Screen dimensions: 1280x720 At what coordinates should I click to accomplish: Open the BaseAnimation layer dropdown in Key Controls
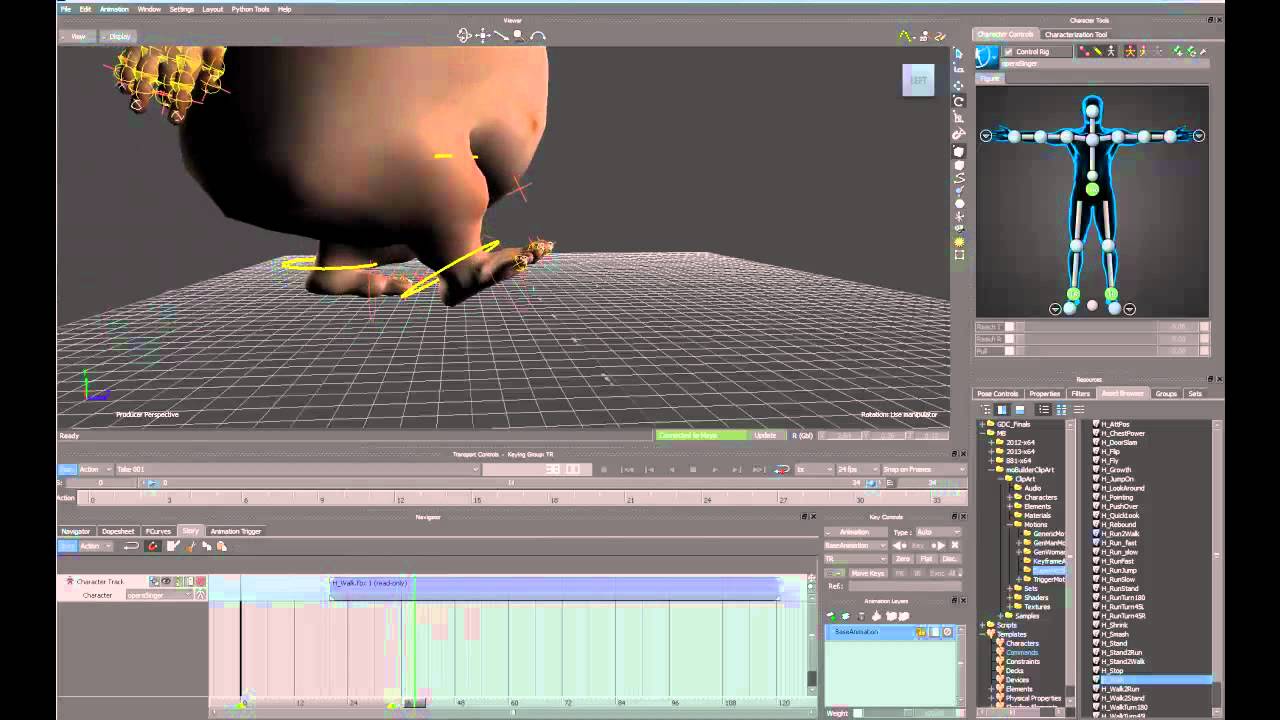(x=856, y=546)
